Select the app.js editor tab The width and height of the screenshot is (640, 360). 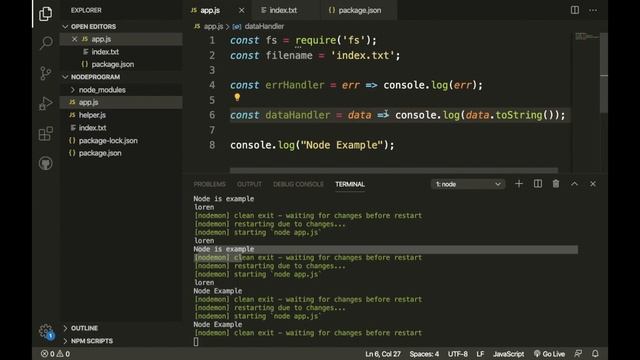[211, 10]
